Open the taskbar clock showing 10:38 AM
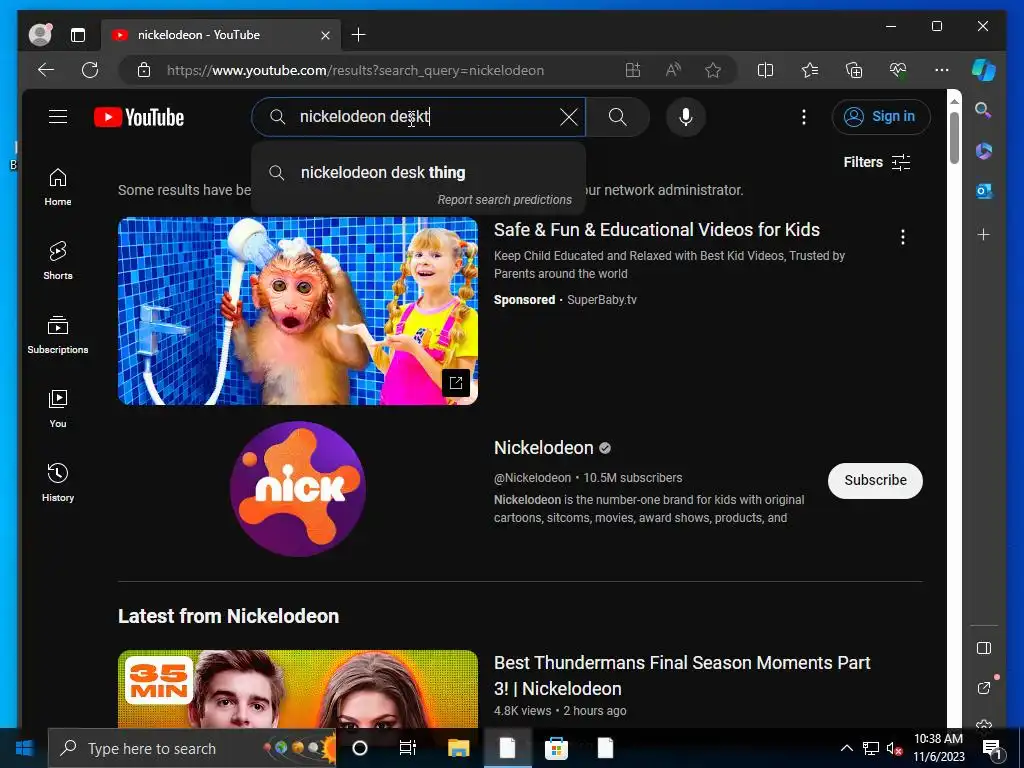1024x768 pixels. pyautogui.click(x=938, y=748)
